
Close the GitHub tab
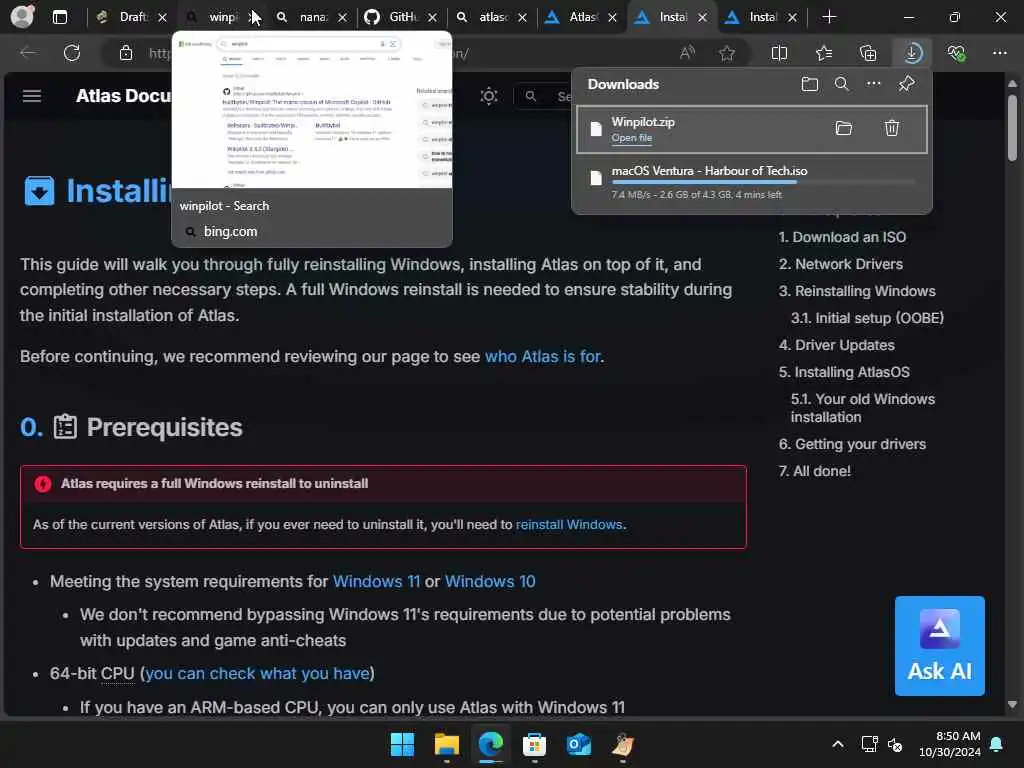coord(432,18)
